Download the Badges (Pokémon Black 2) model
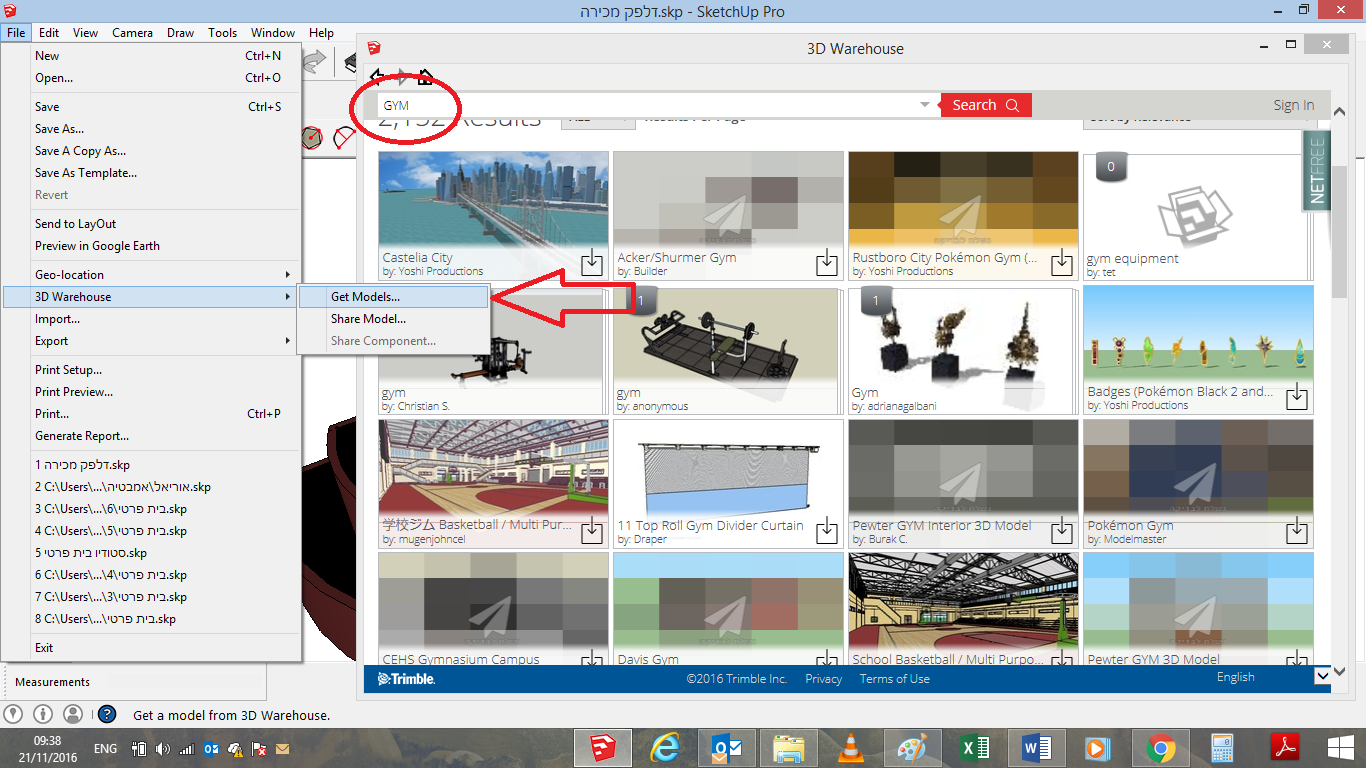Image resolution: width=1366 pixels, height=768 pixels. (1297, 397)
